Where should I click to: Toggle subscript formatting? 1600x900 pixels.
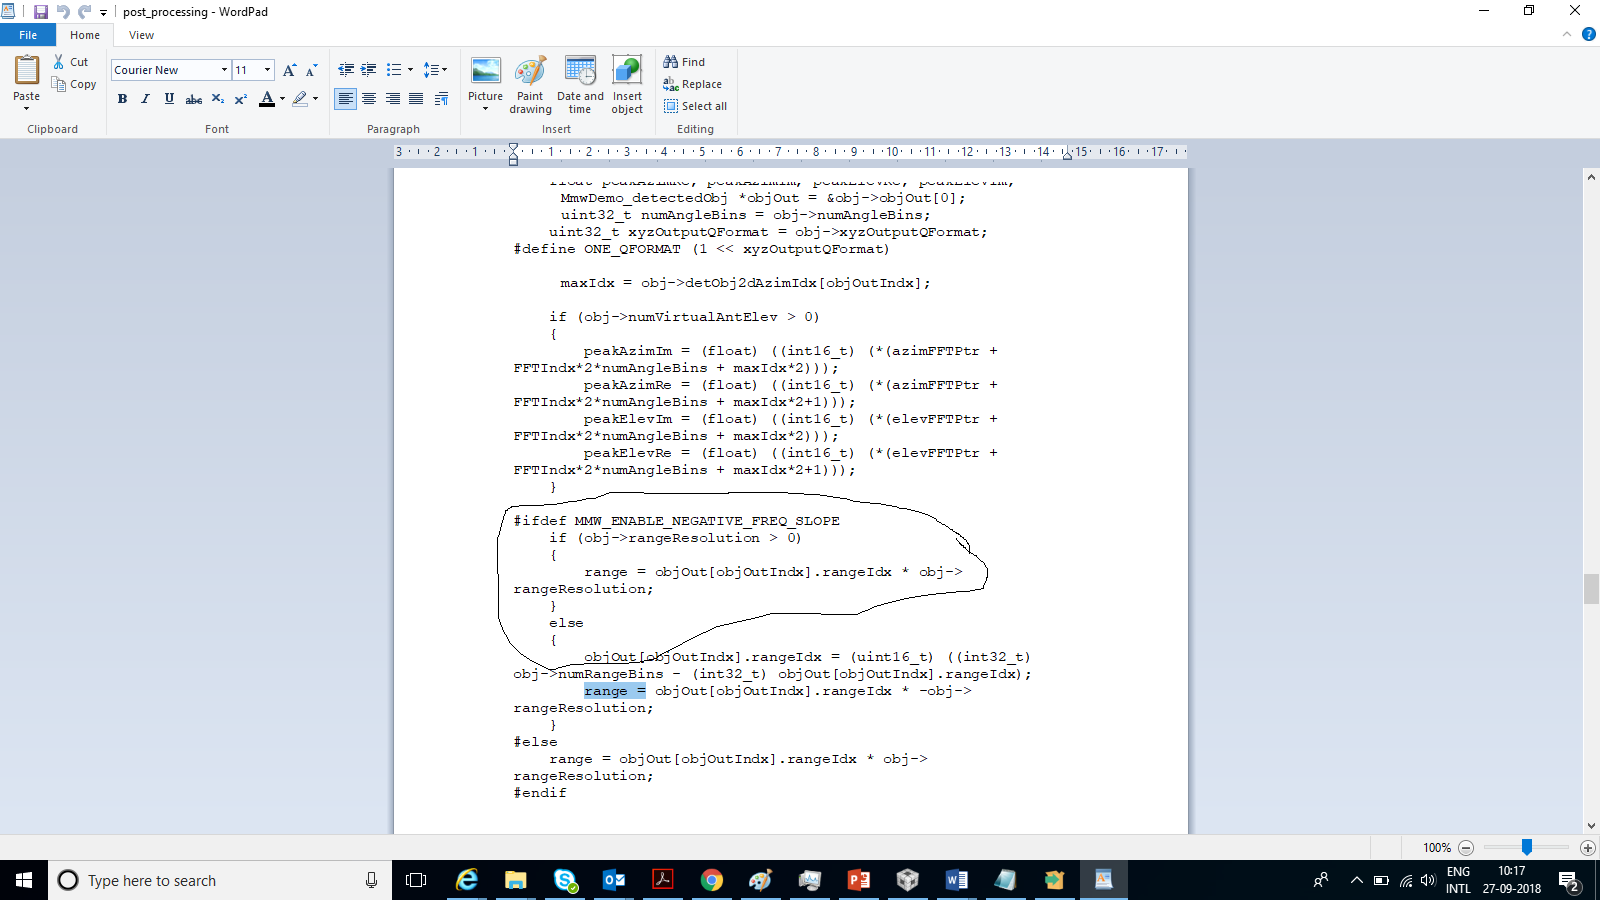217,99
